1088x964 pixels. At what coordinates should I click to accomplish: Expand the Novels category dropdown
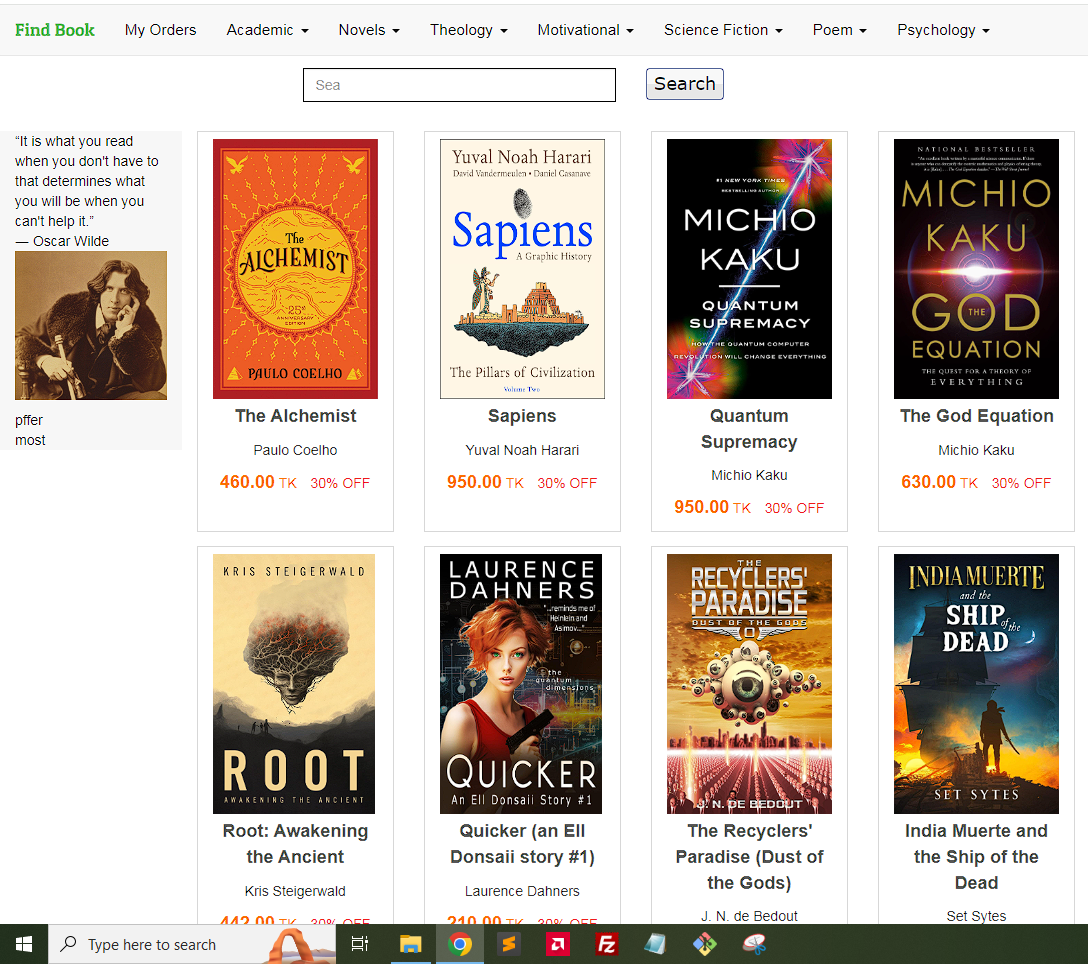(368, 30)
